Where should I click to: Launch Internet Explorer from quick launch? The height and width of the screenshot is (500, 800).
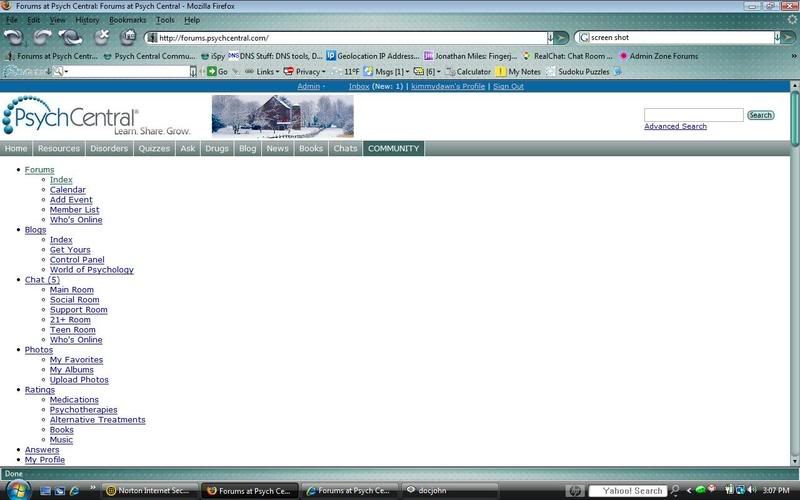click(x=74, y=491)
